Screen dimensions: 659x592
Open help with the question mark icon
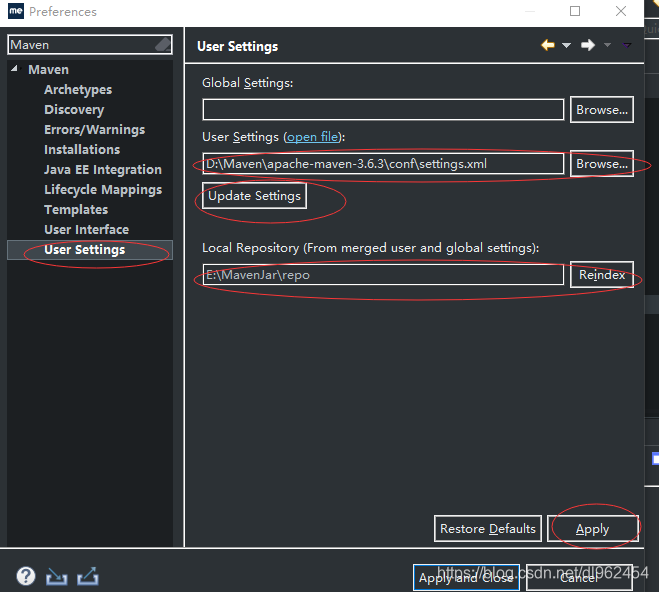coord(26,576)
